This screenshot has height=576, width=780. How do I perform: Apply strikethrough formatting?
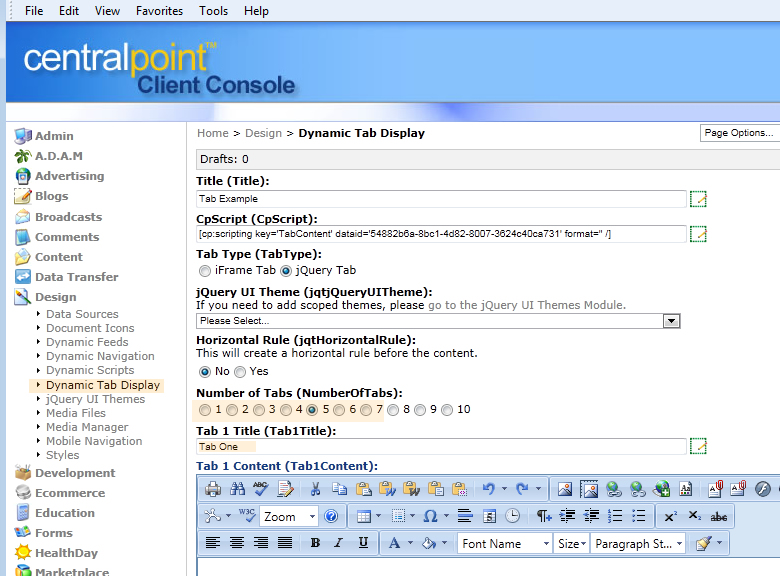click(719, 516)
